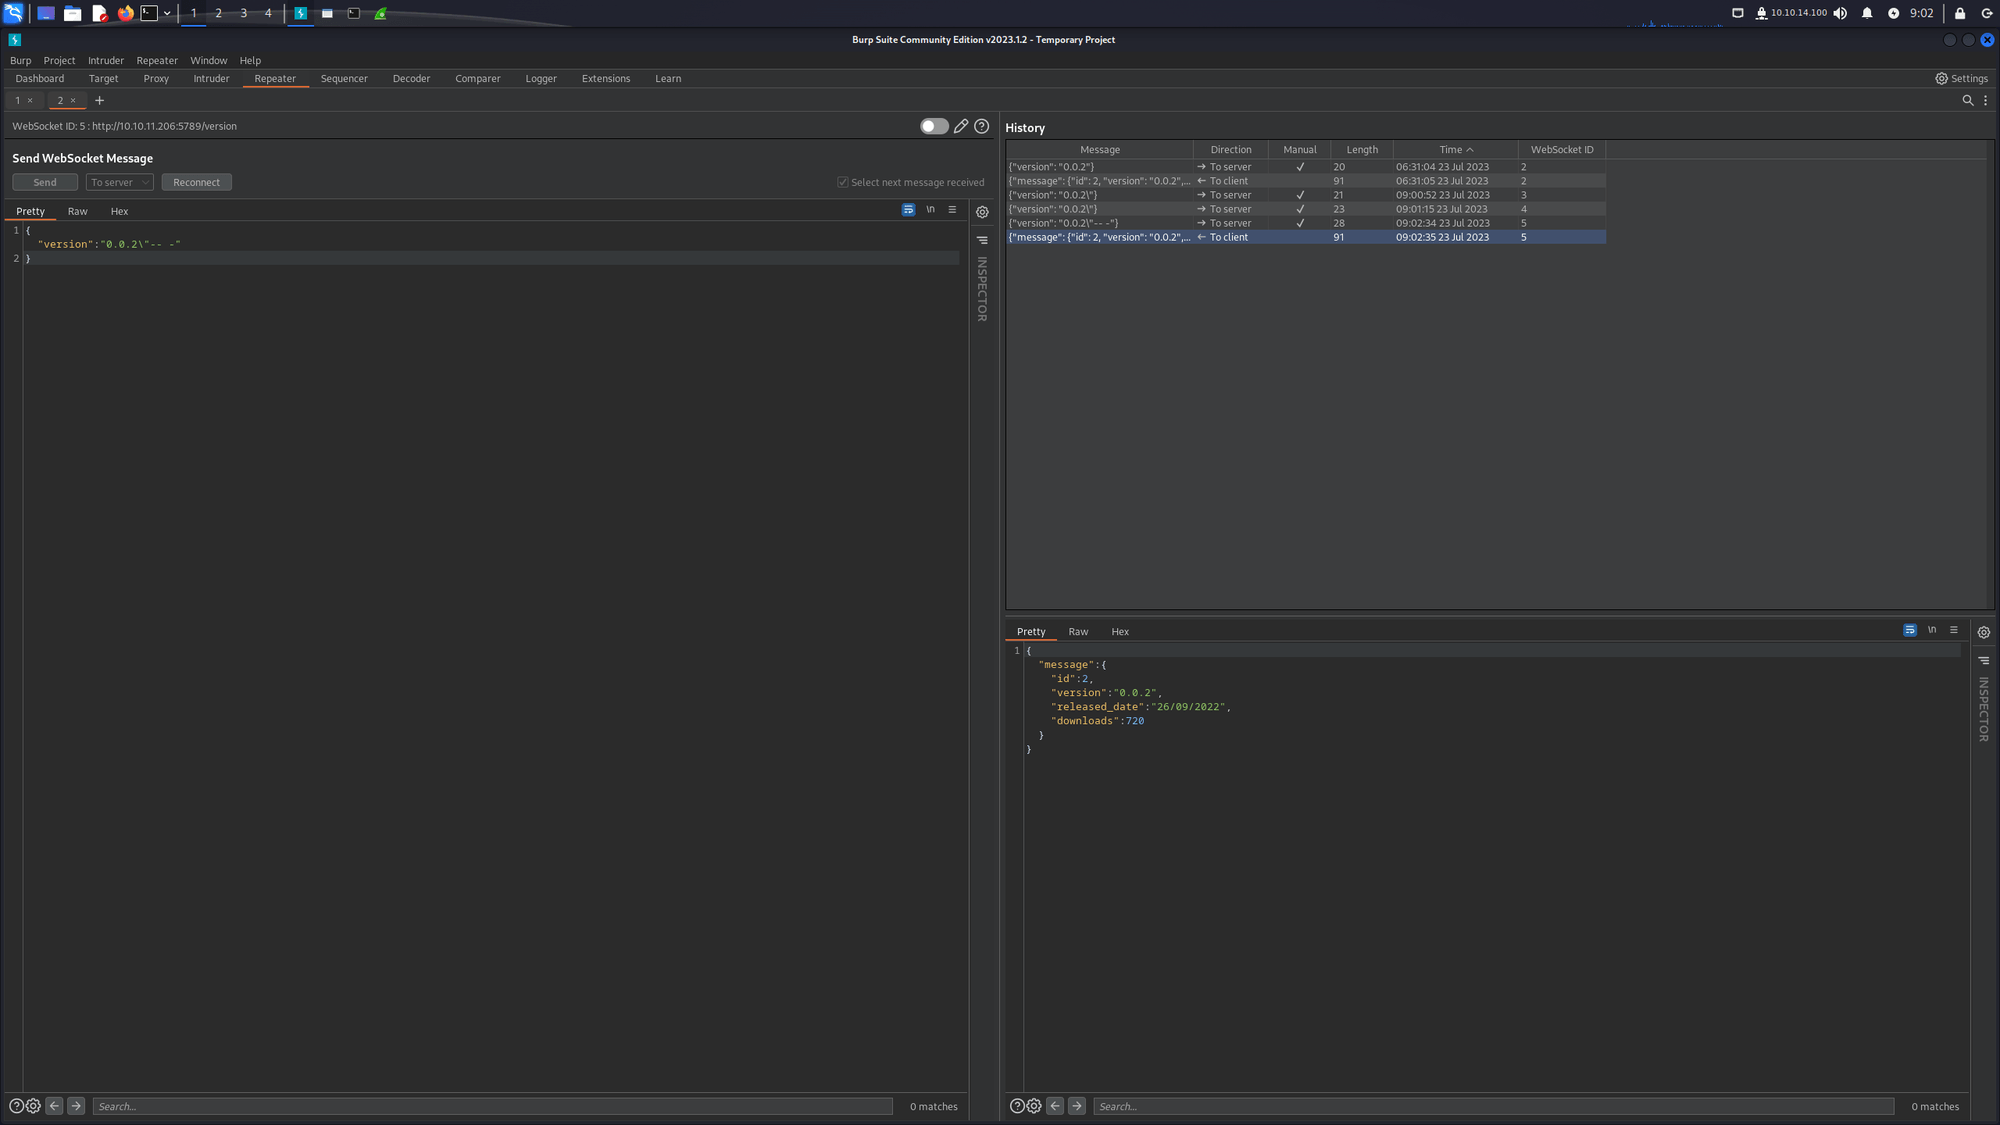Open the Repeater tab kebab options menu
This screenshot has height=1125, width=2000.
[x=1985, y=100]
